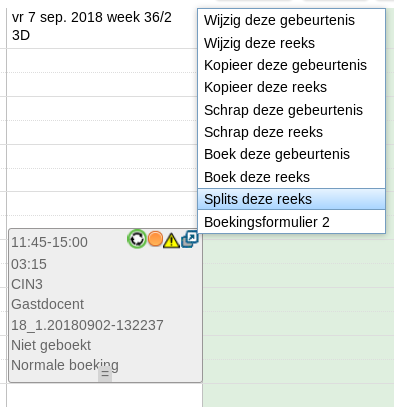
Task: Click highlighted "Splits deze reeks" item
Action: pos(292,199)
